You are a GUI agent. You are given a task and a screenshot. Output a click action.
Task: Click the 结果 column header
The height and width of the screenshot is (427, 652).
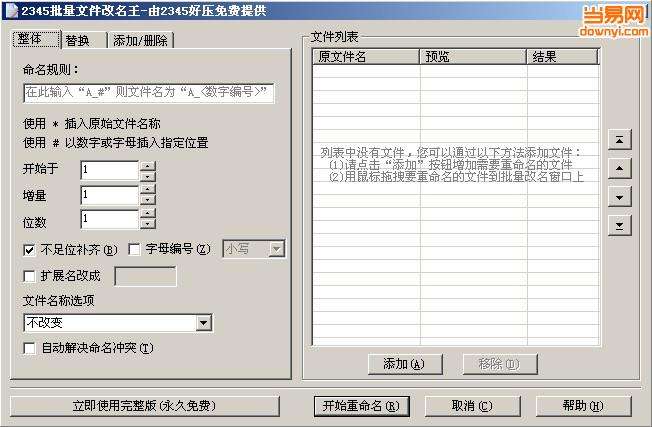(x=563, y=57)
